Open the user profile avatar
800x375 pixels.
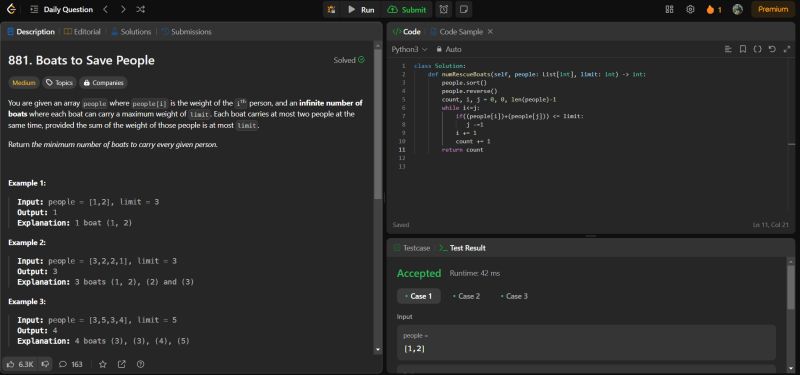(737, 9)
